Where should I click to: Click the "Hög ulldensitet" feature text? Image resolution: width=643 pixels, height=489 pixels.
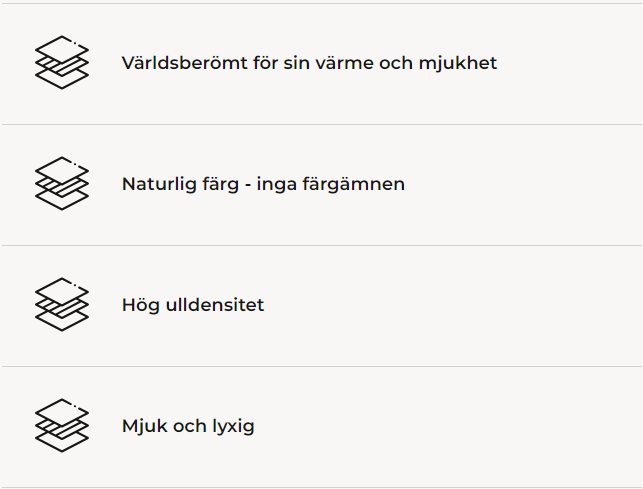coord(193,305)
